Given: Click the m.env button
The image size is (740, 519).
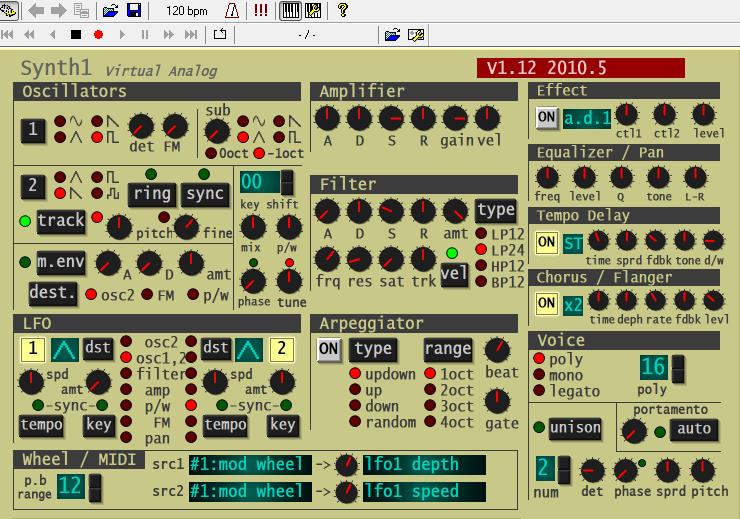Looking at the screenshot, I should click(61, 262).
